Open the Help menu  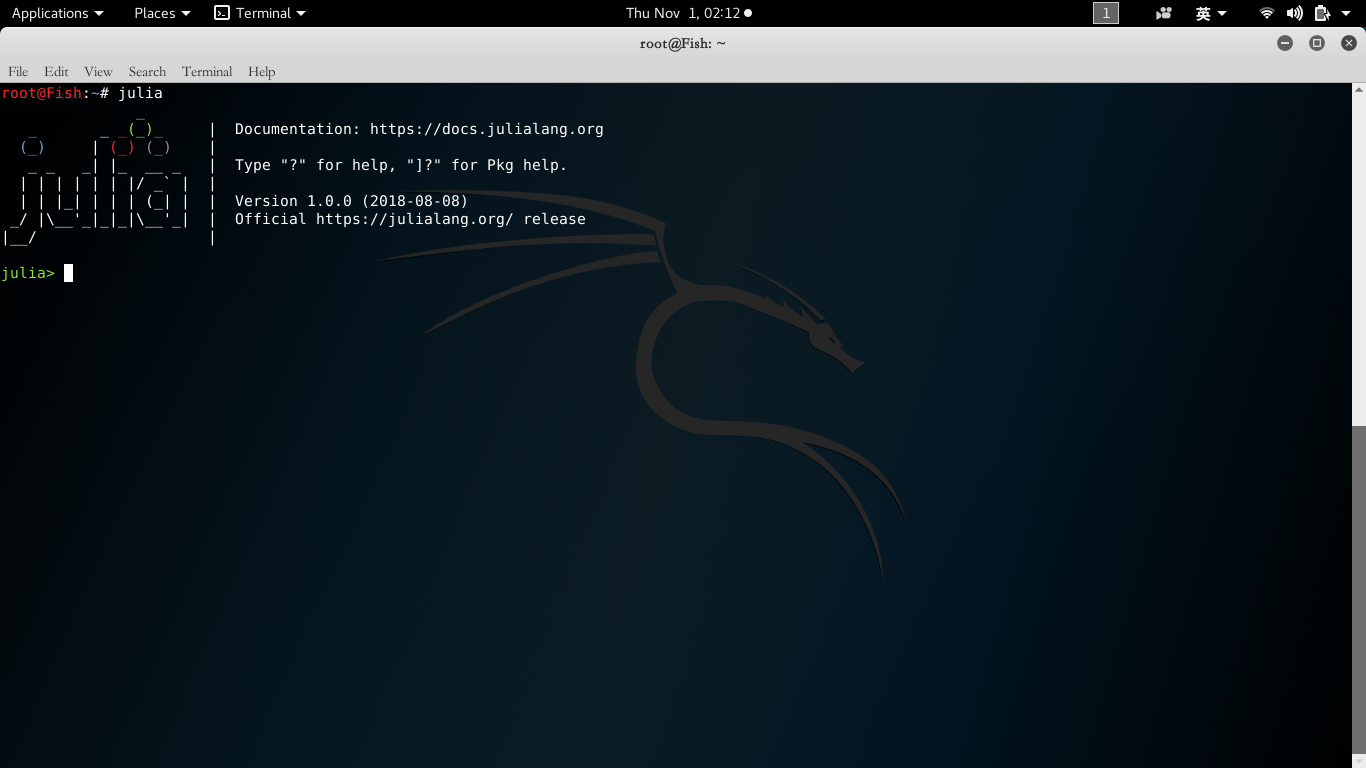pos(261,71)
